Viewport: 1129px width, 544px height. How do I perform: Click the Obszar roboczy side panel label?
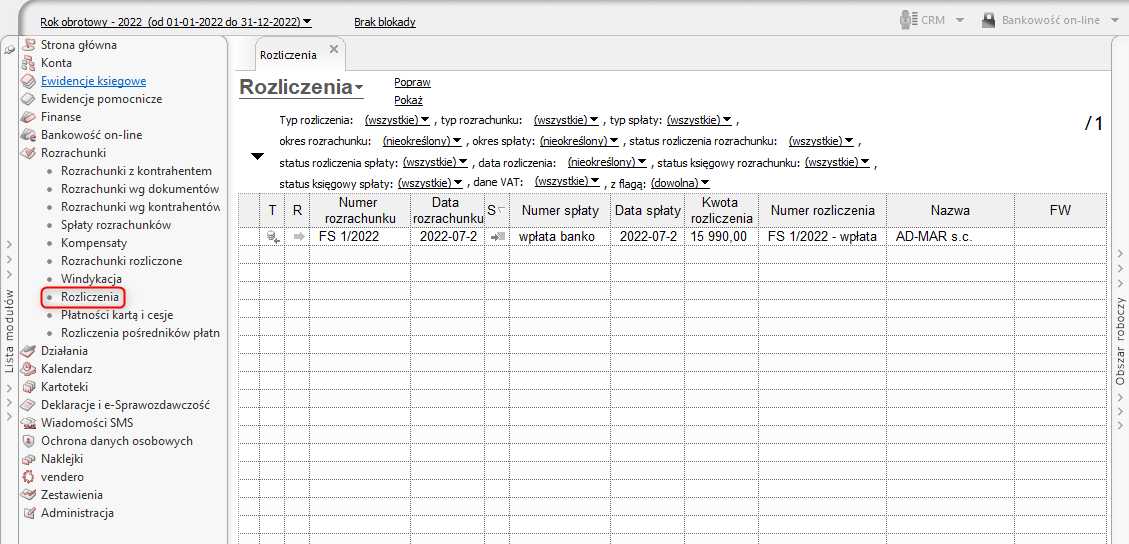tap(1120, 340)
